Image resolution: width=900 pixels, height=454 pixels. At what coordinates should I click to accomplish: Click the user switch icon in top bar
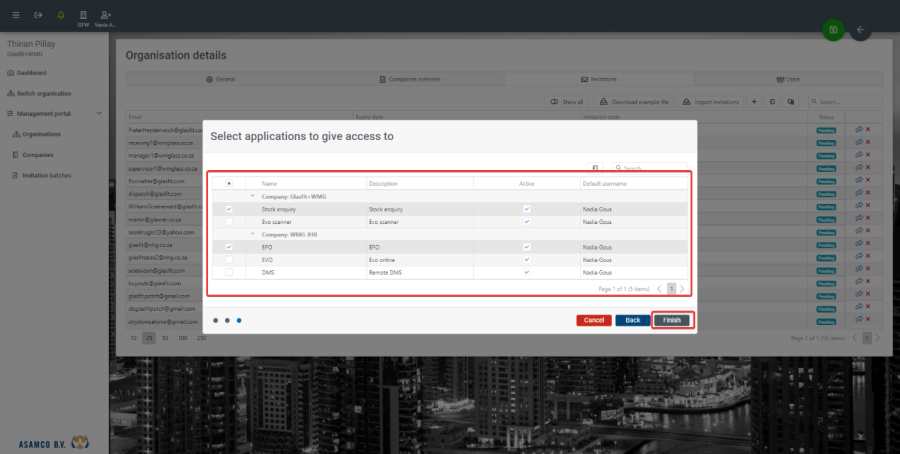106,17
